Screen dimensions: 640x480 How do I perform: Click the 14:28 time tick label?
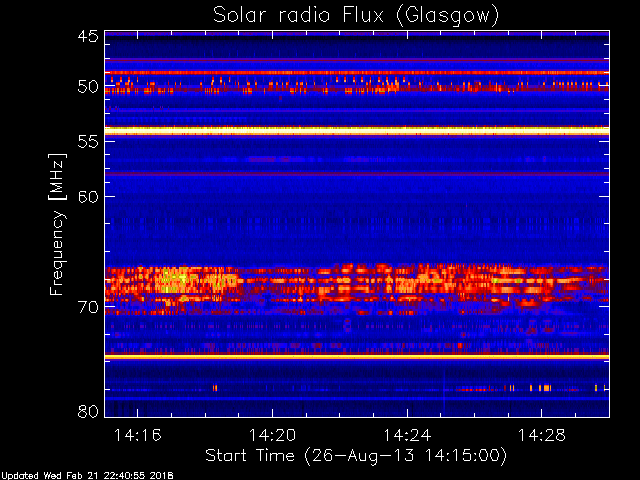(x=542, y=435)
